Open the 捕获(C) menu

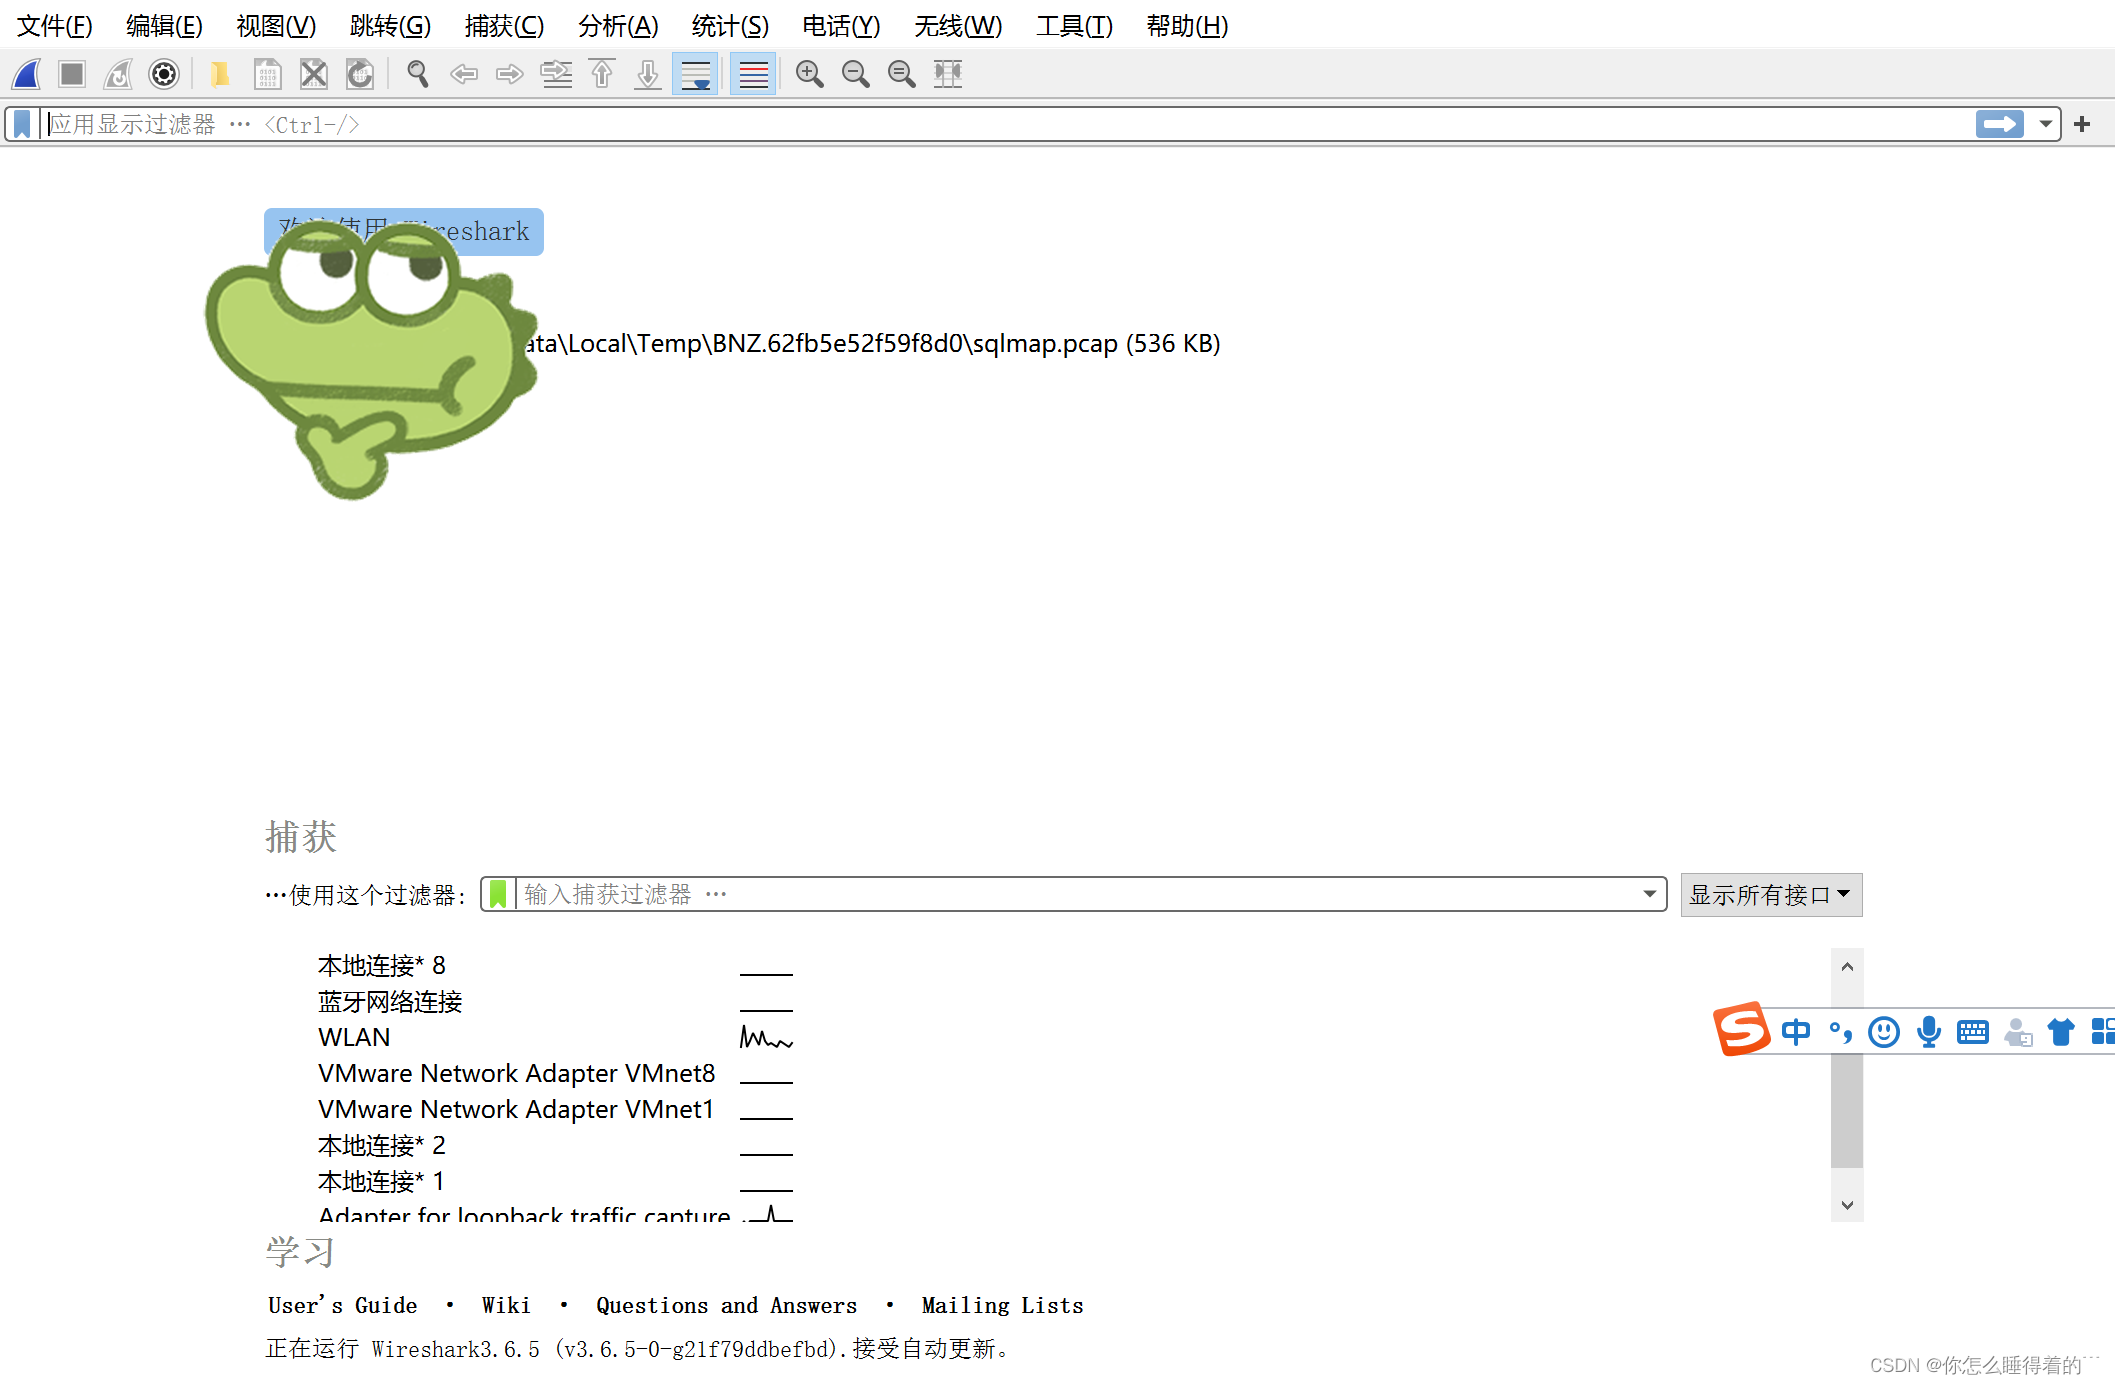click(504, 26)
